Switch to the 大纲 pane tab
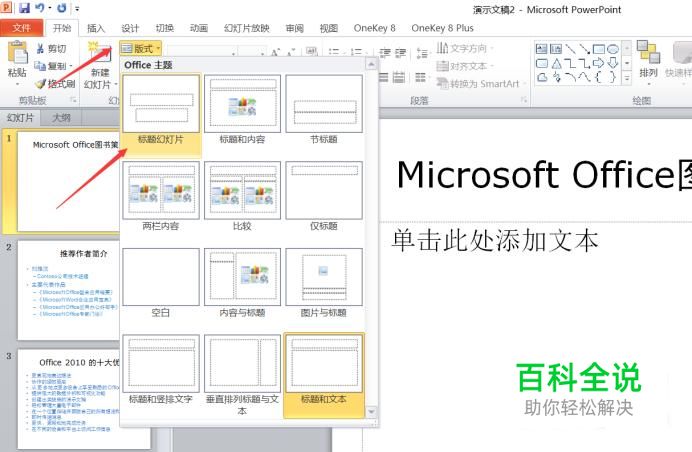The height and width of the screenshot is (452, 692). (61, 118)
